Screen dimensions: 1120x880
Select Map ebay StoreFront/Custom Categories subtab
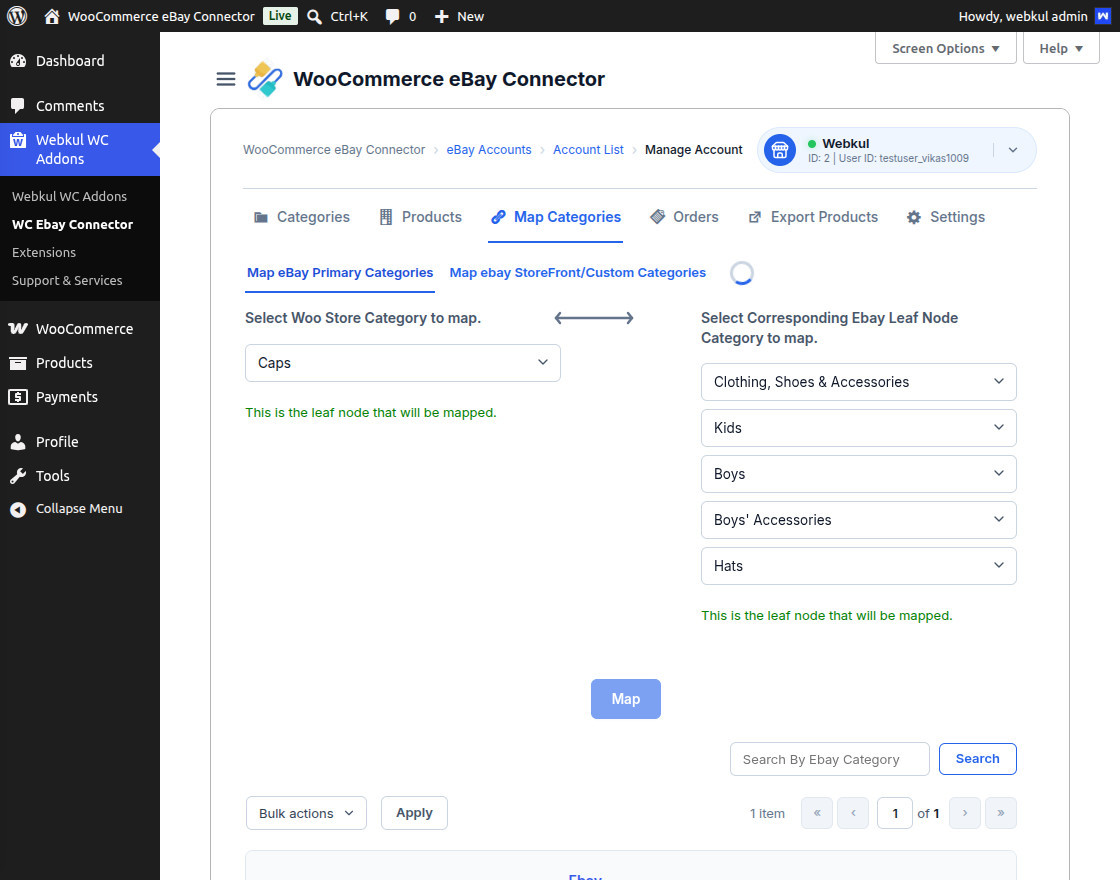pos(577,273)
